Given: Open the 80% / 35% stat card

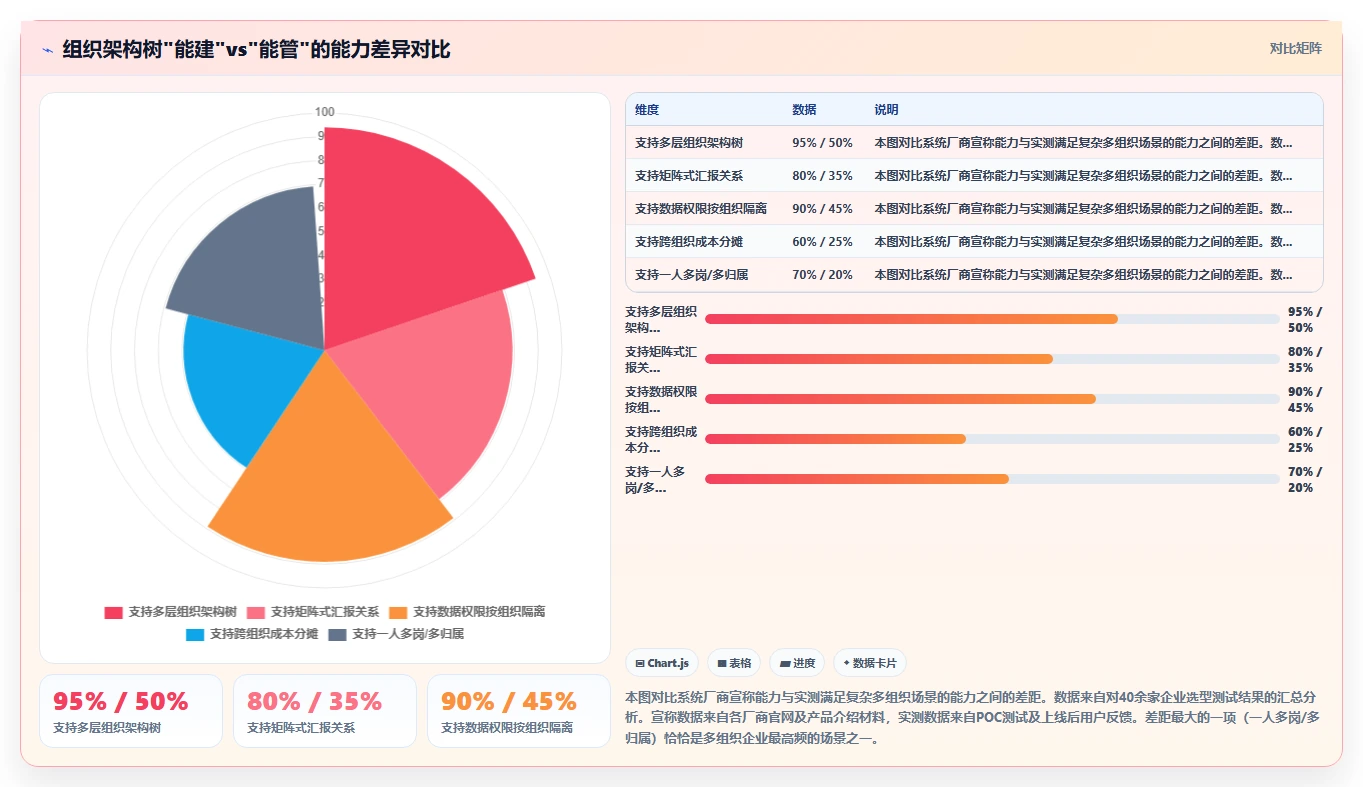Looking at the screenshot, I should point(325,711).
